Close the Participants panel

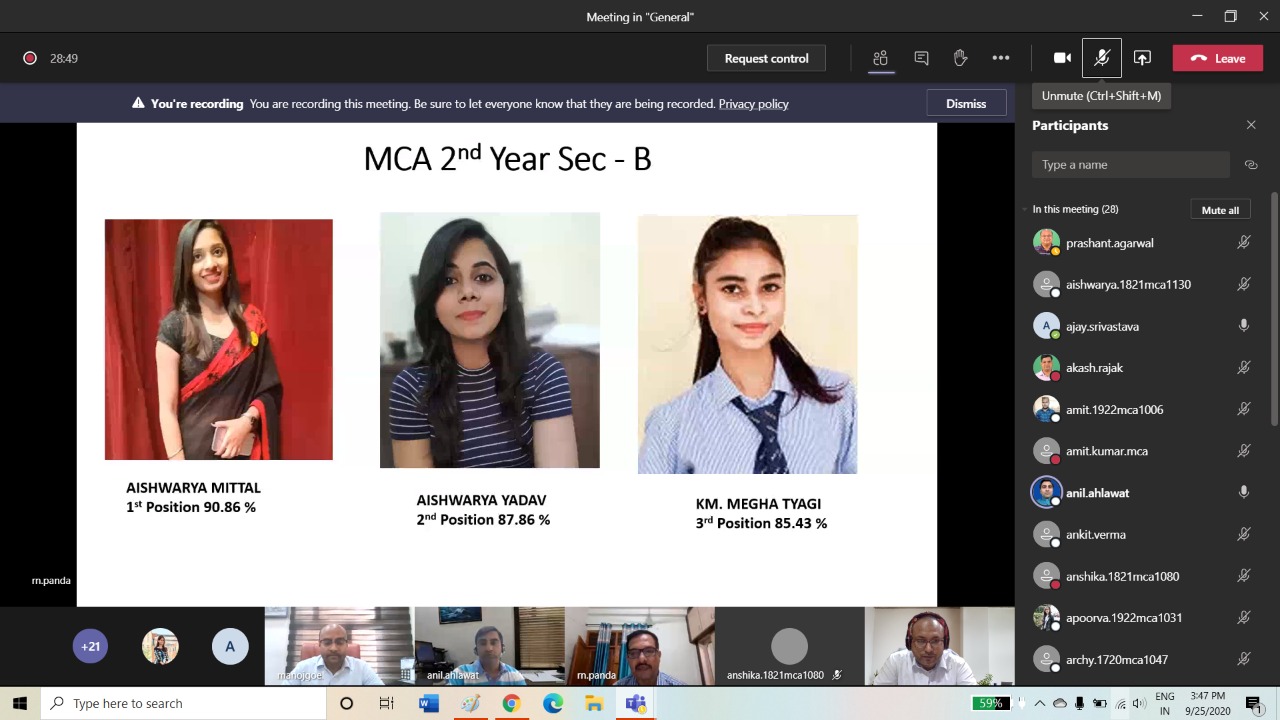1251,125
